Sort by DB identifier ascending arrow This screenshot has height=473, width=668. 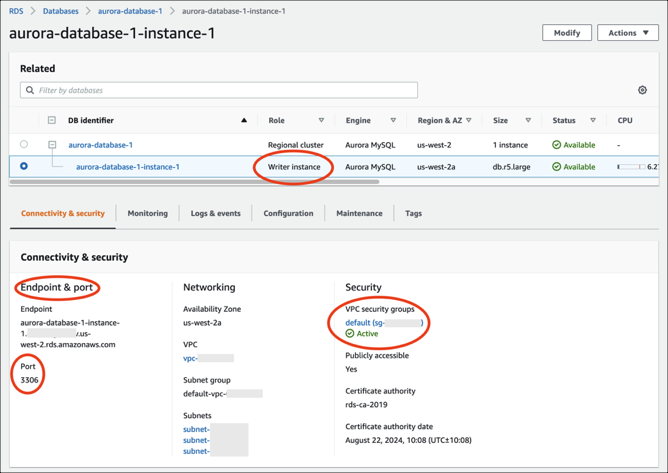243,121
